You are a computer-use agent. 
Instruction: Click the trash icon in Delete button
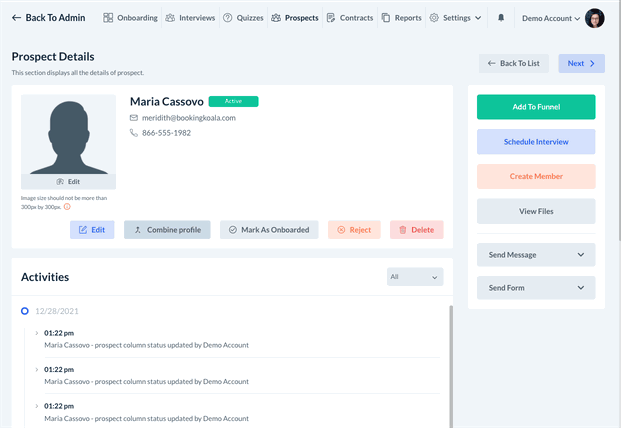click(403, 230)
